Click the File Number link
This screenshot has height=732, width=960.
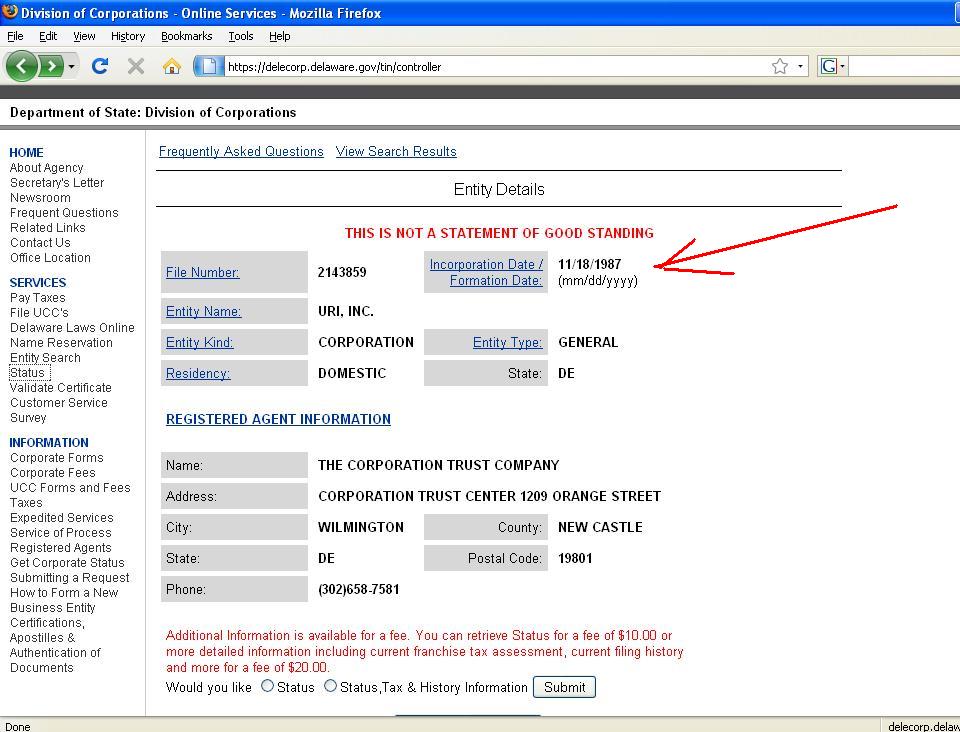203,272
